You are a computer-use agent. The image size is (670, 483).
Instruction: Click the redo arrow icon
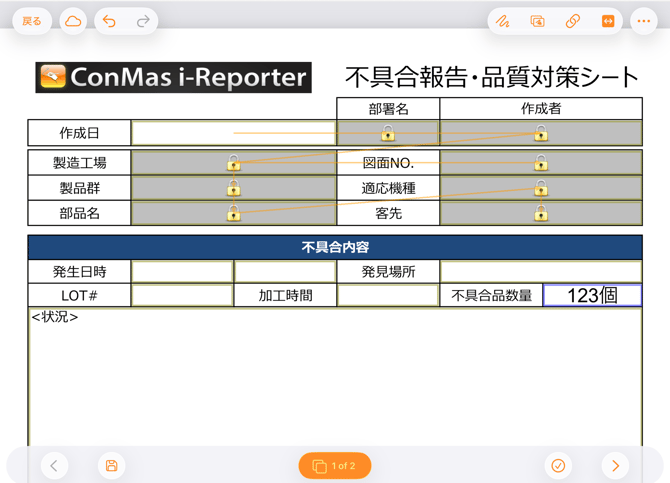point(143,21)
